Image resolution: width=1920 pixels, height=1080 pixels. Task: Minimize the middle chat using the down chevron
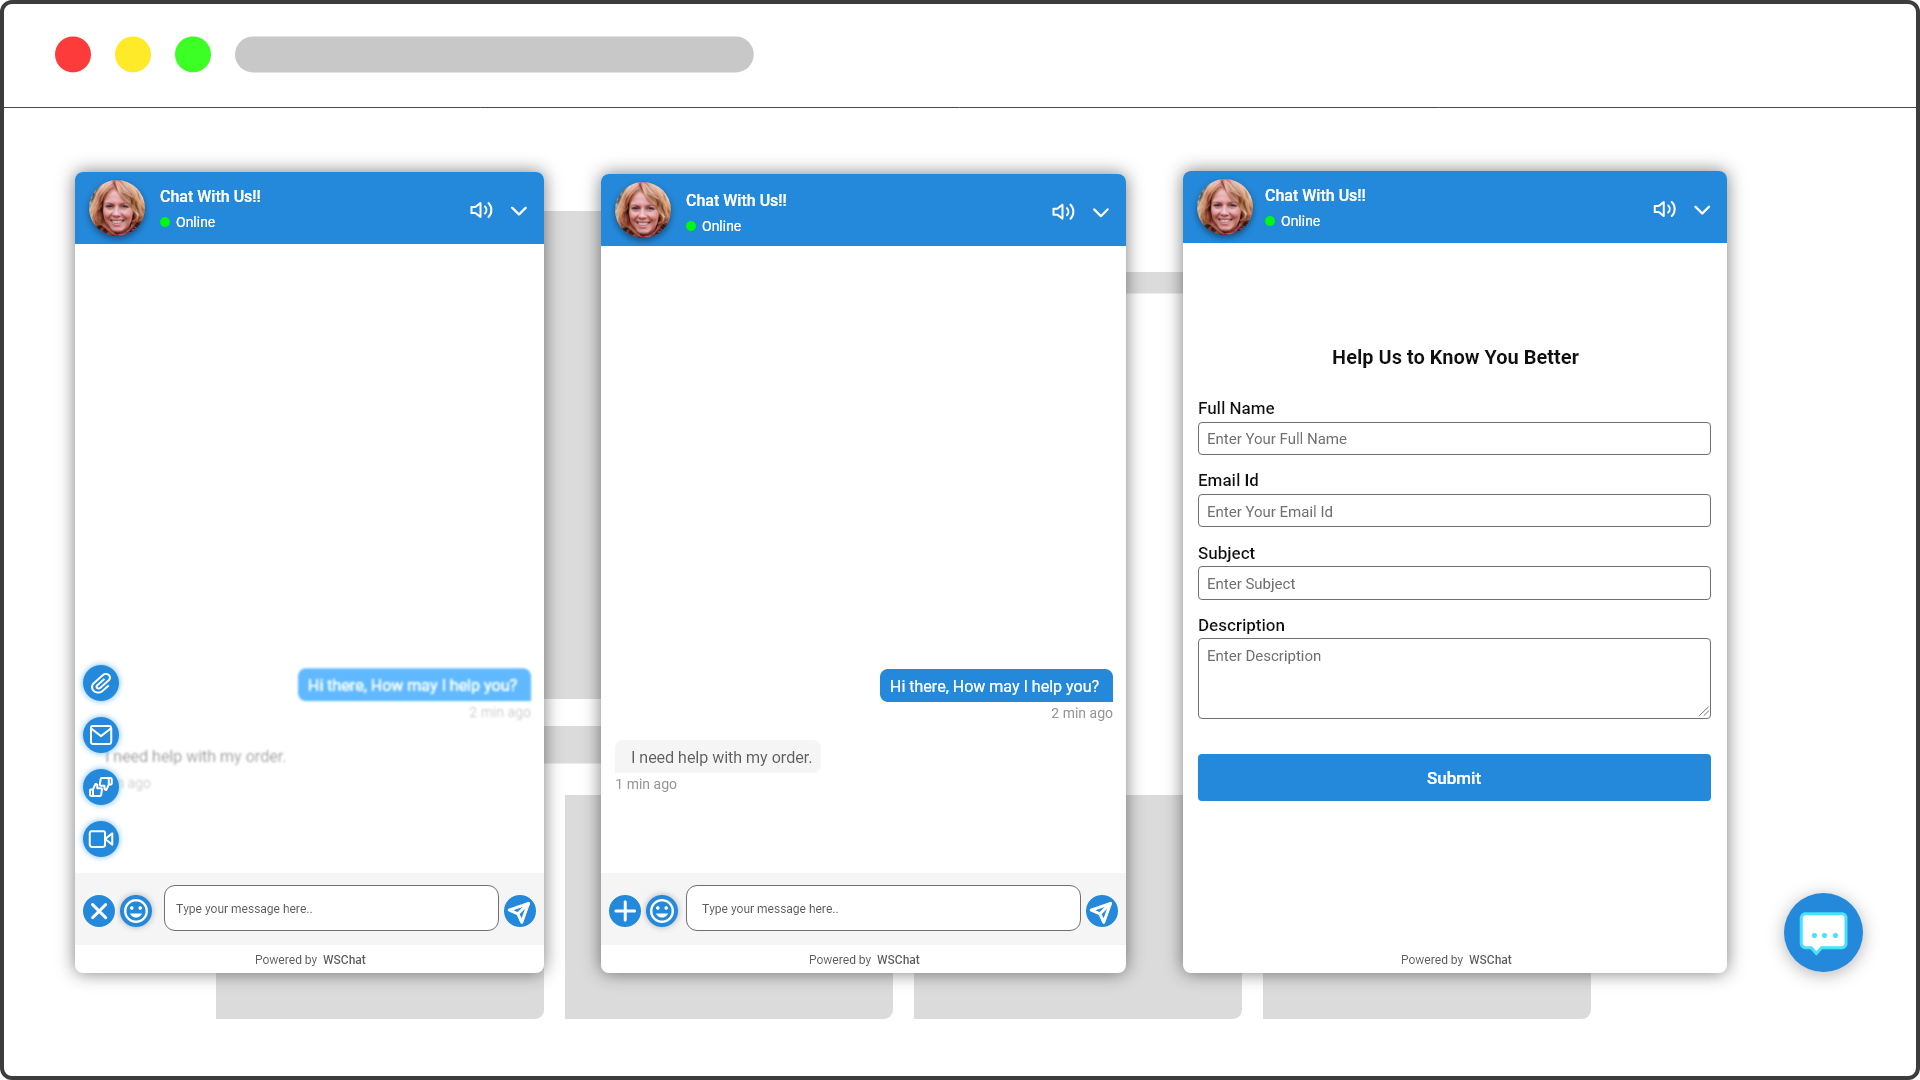[x=1101, y=213]
